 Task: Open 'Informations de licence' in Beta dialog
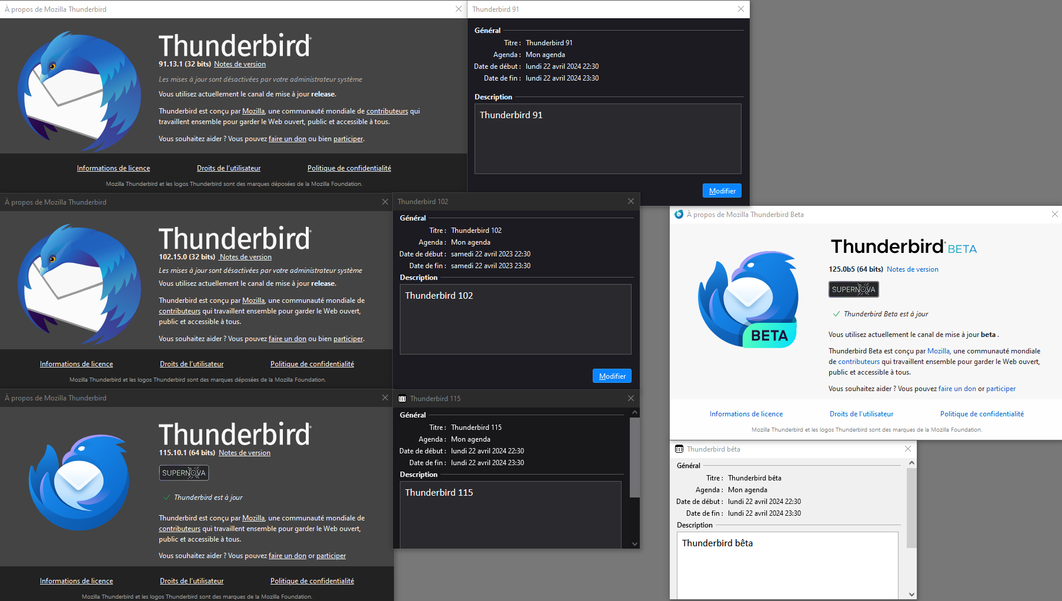pos(746,414)
